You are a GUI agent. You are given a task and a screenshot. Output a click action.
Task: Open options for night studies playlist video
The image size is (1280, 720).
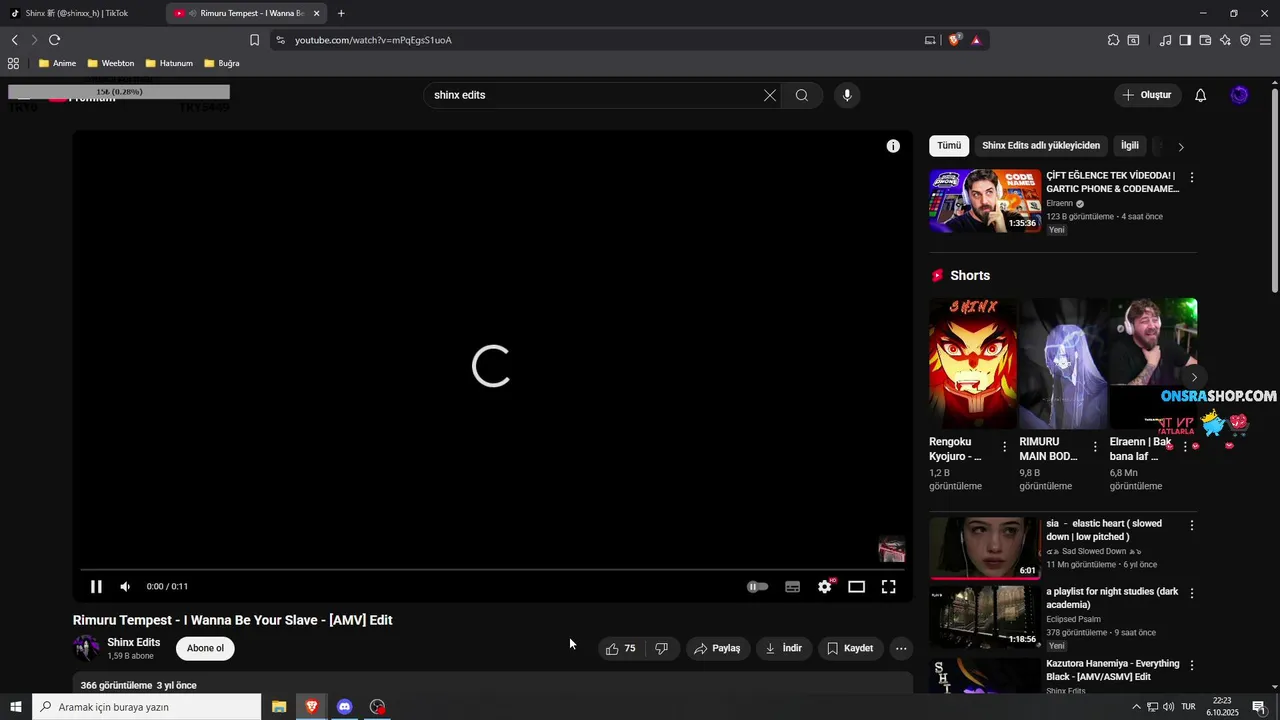pyautogui.click(x=1191, y=593)
